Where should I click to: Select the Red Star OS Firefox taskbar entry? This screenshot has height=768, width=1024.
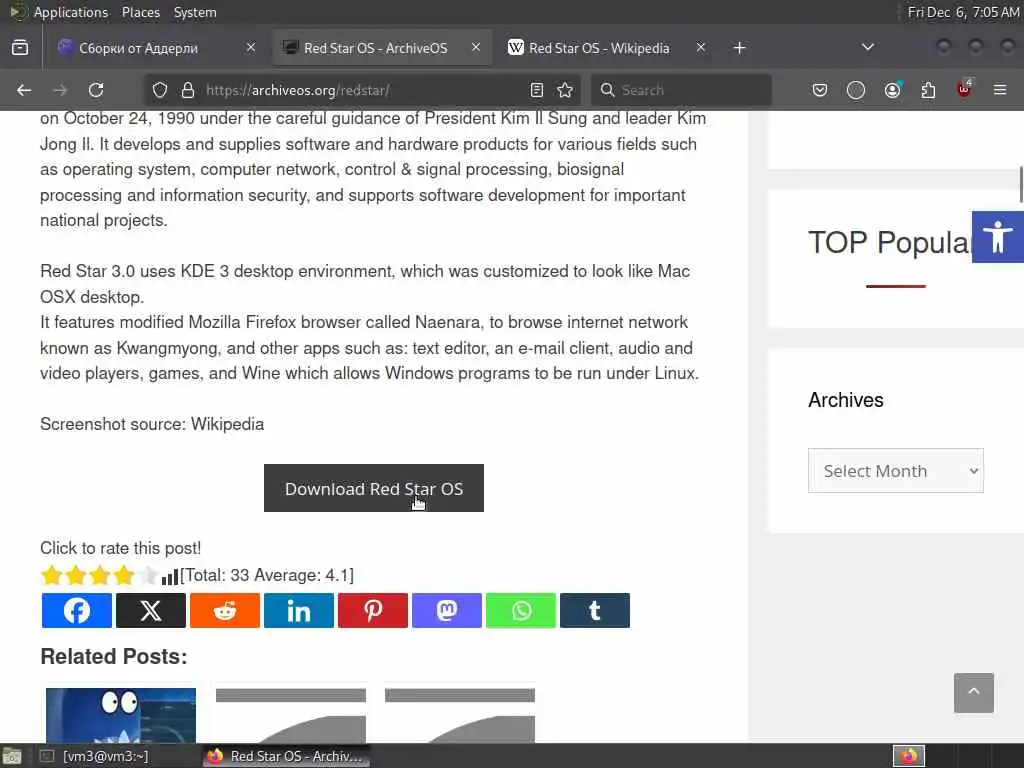click(x=285, y=756)
